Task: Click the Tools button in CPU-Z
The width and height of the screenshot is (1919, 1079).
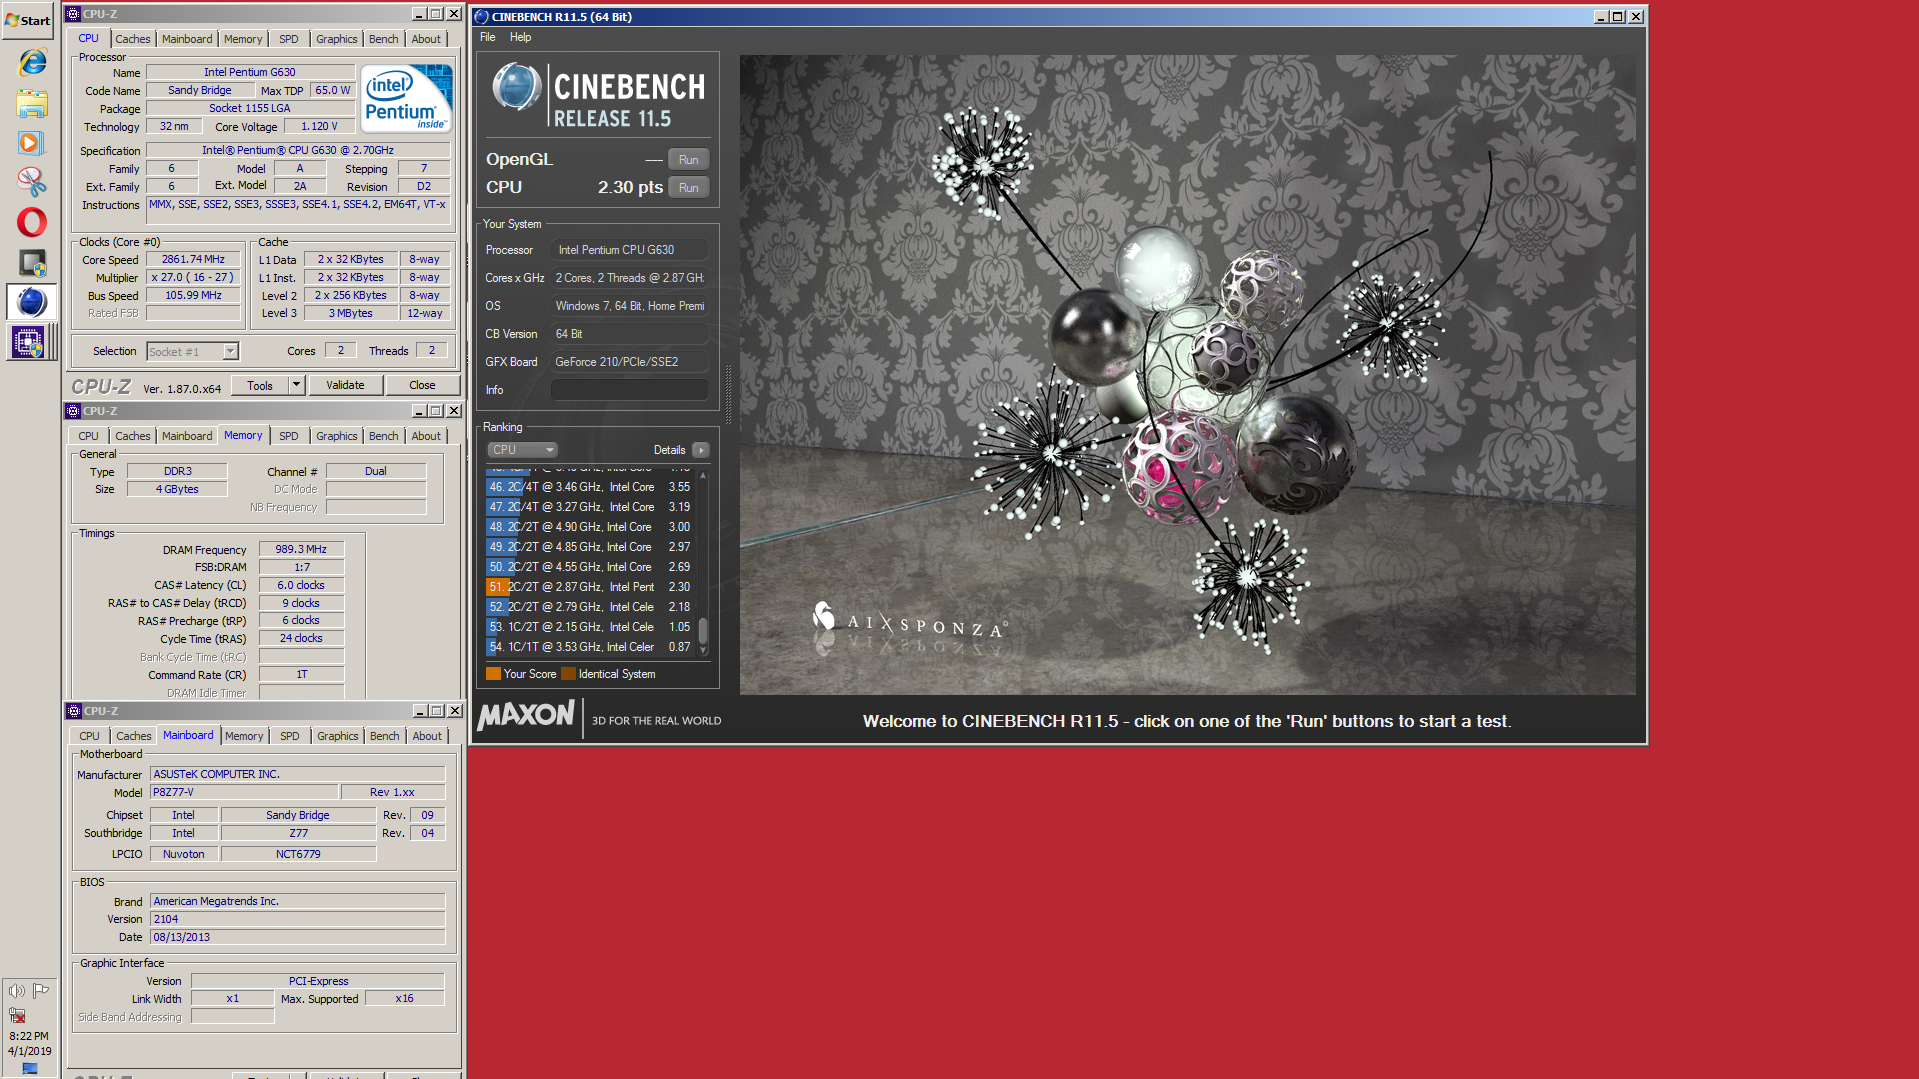Action: 260,385
